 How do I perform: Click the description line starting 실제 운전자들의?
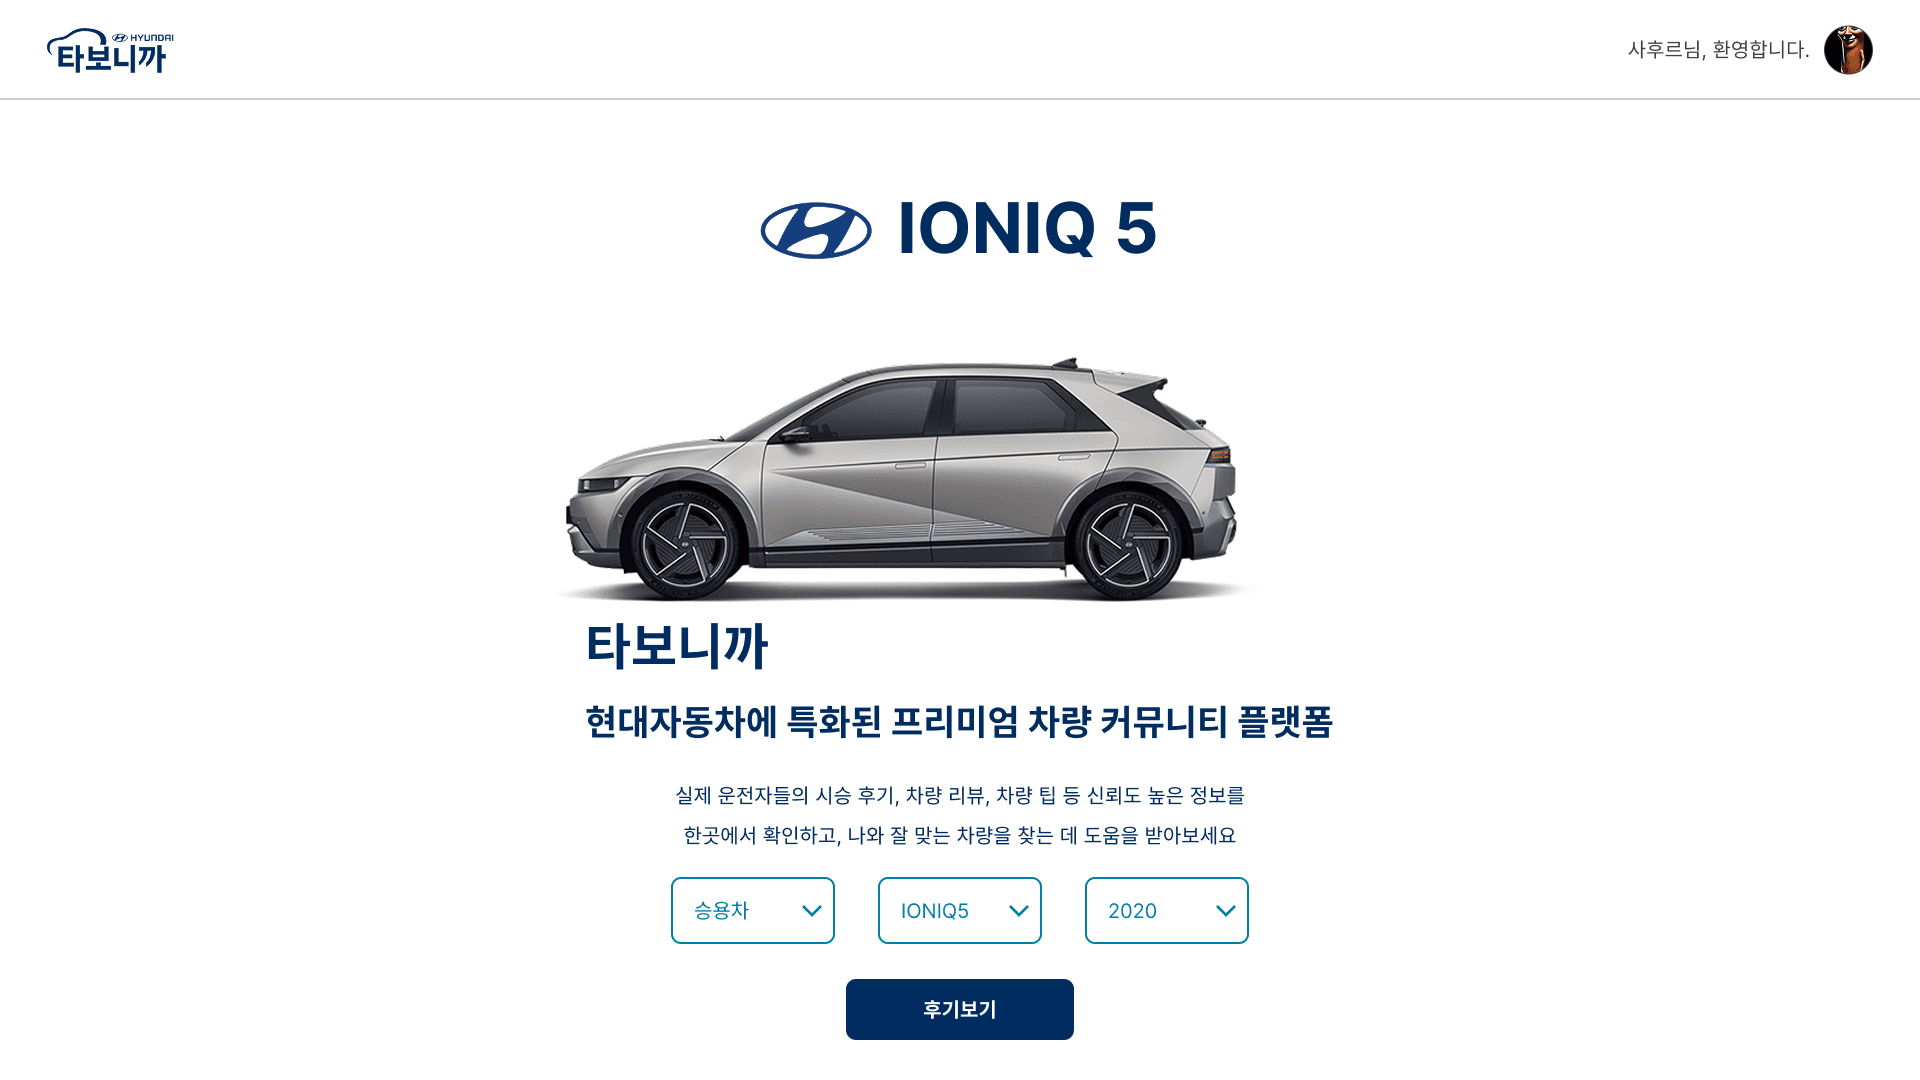pyautogui.click(x=960, y=796)
